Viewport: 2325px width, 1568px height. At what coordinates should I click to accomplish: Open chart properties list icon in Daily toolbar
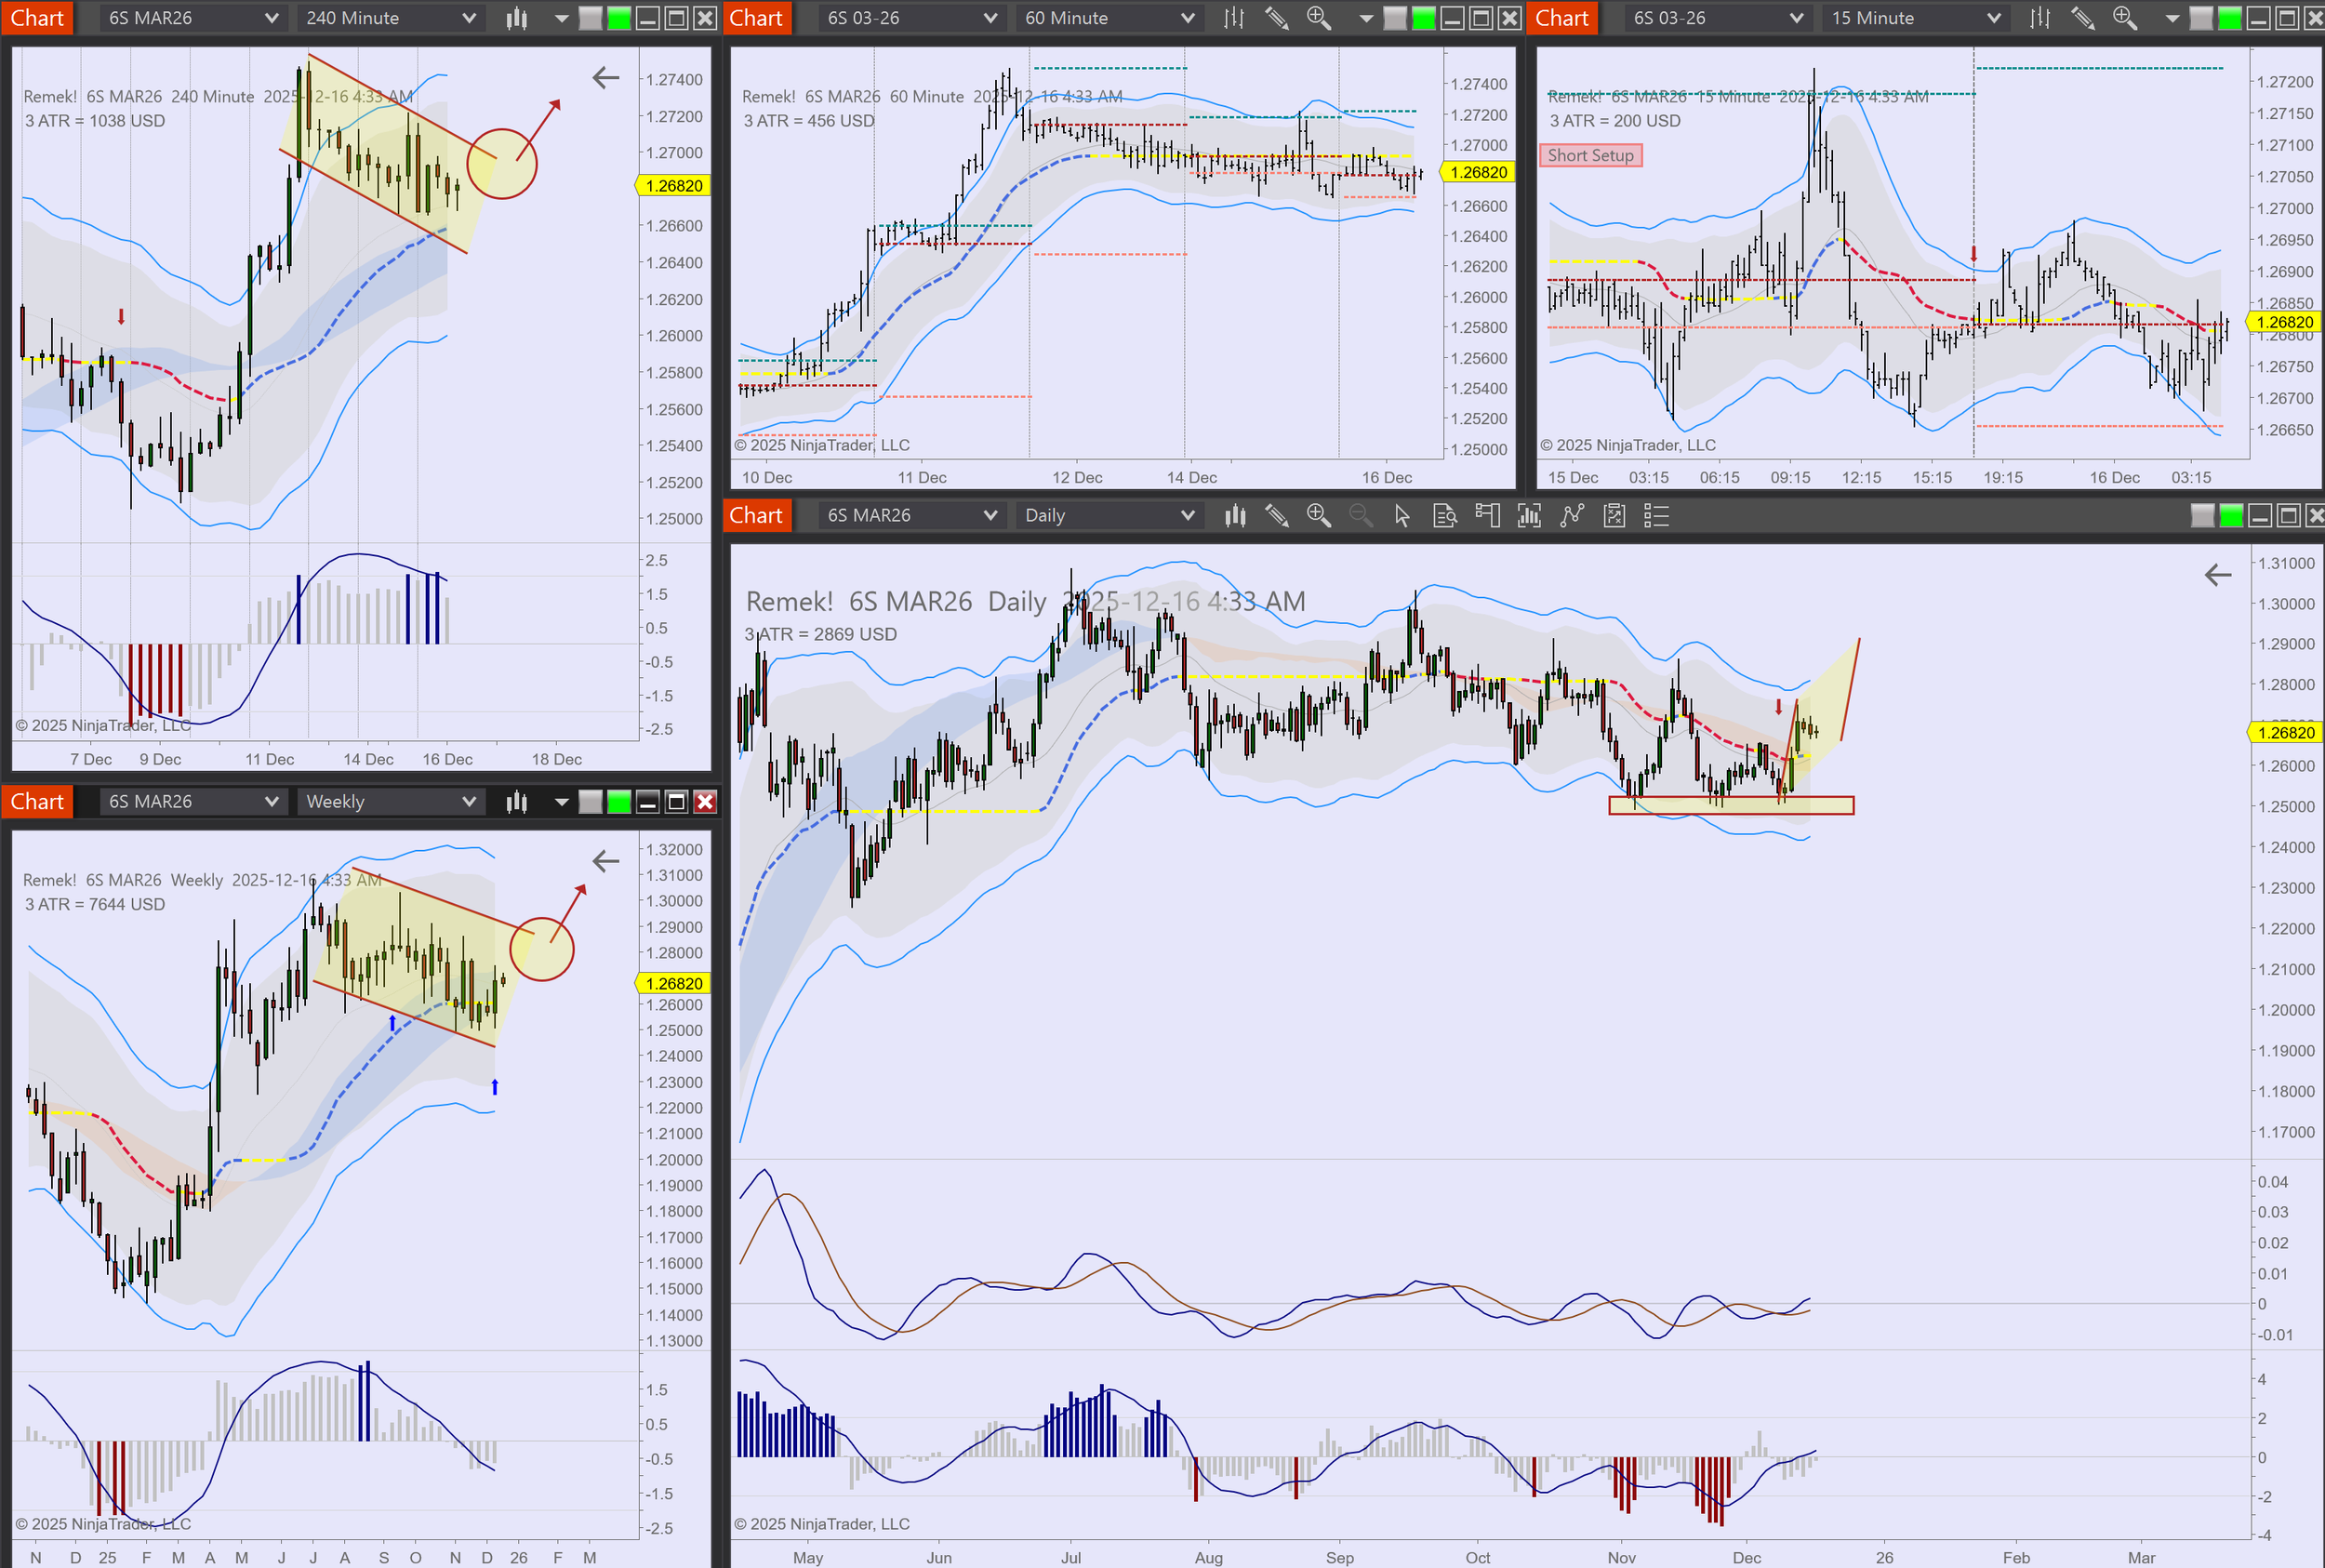[1656, 516]
